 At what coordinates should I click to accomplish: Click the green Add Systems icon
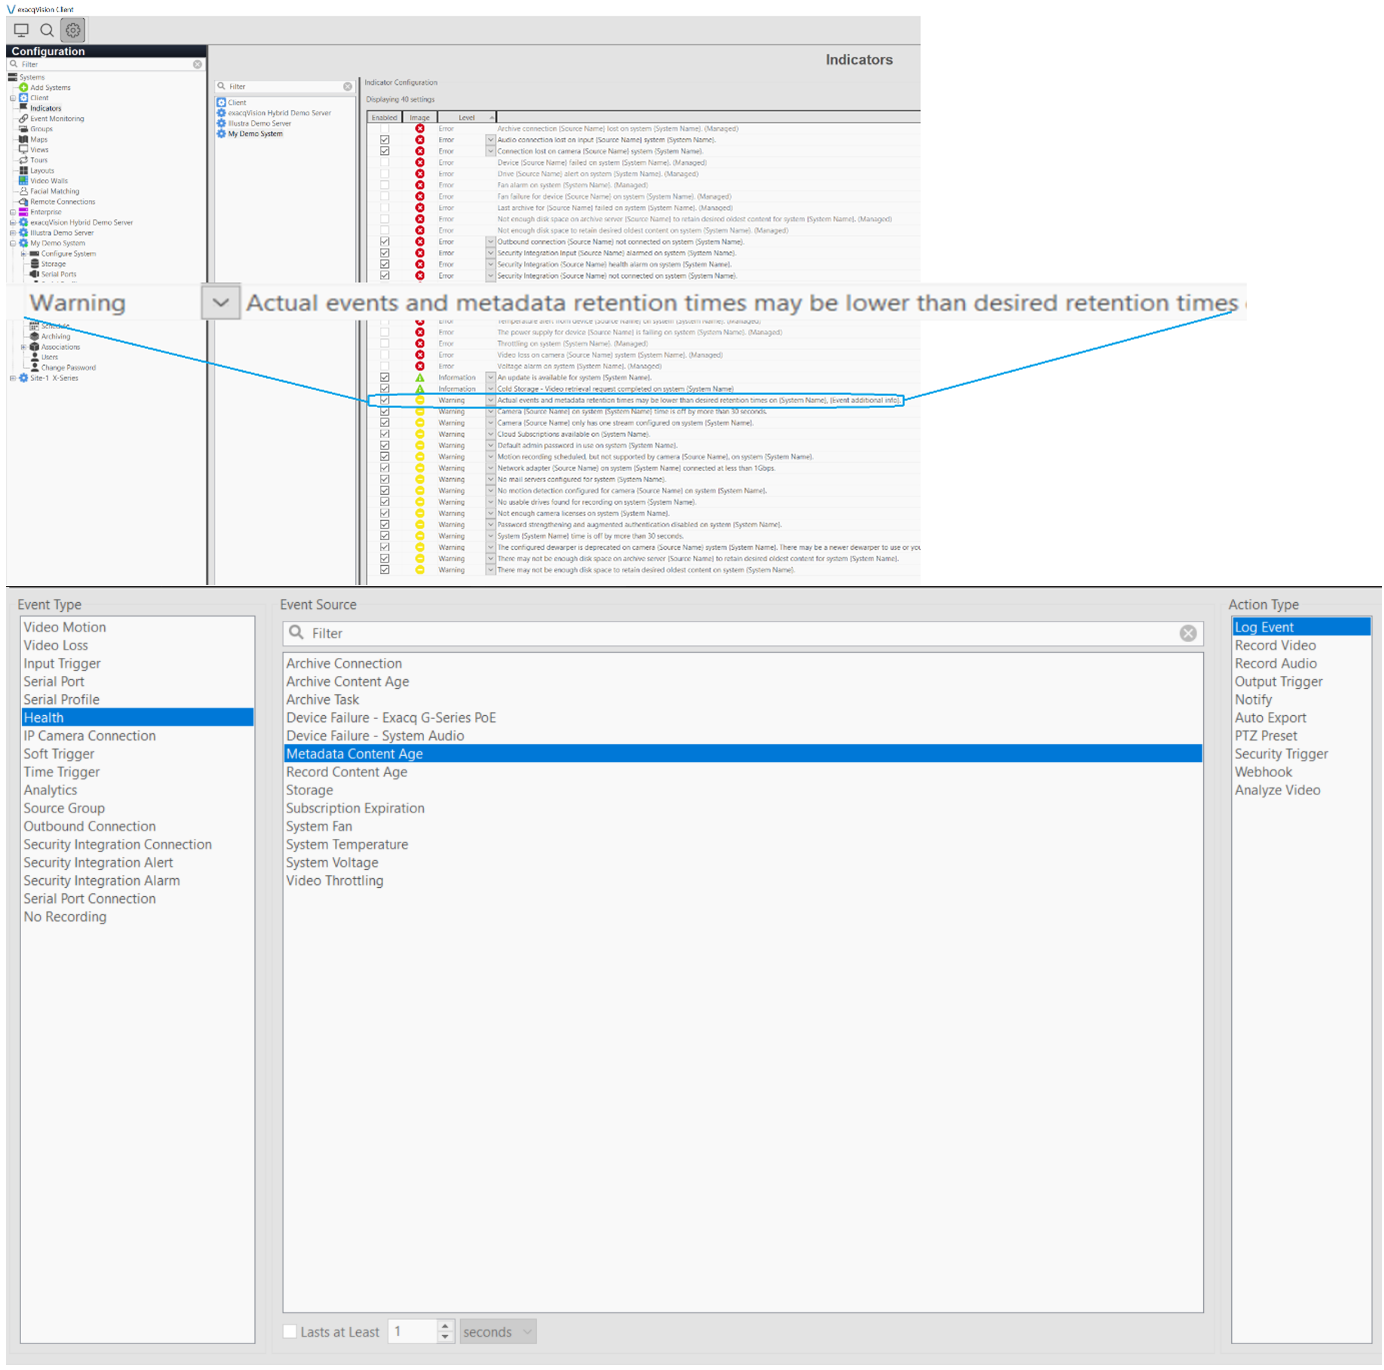tap(24, 88)
